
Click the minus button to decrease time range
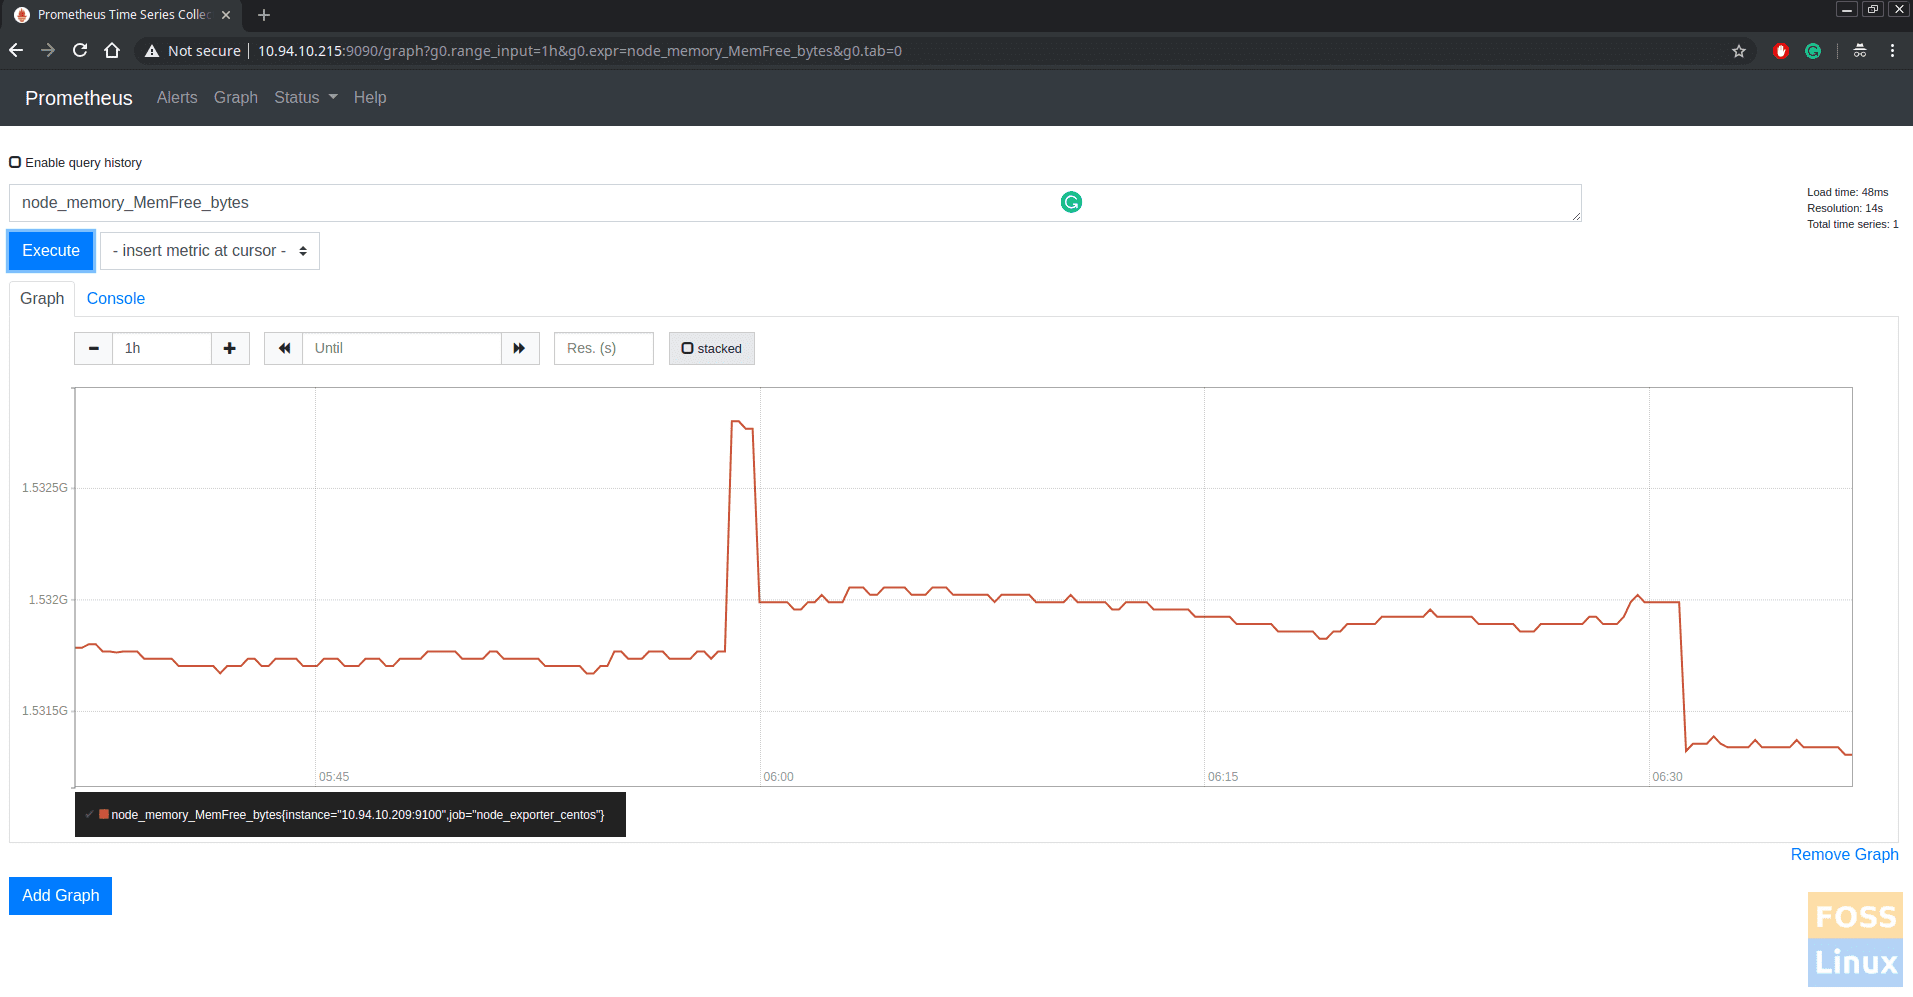tap(93, 348)
